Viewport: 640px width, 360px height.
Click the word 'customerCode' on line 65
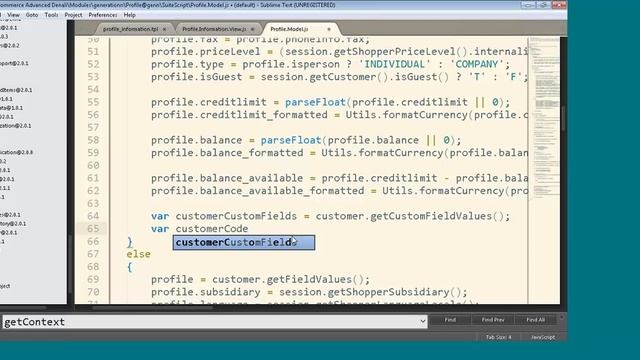click(212, 229)
